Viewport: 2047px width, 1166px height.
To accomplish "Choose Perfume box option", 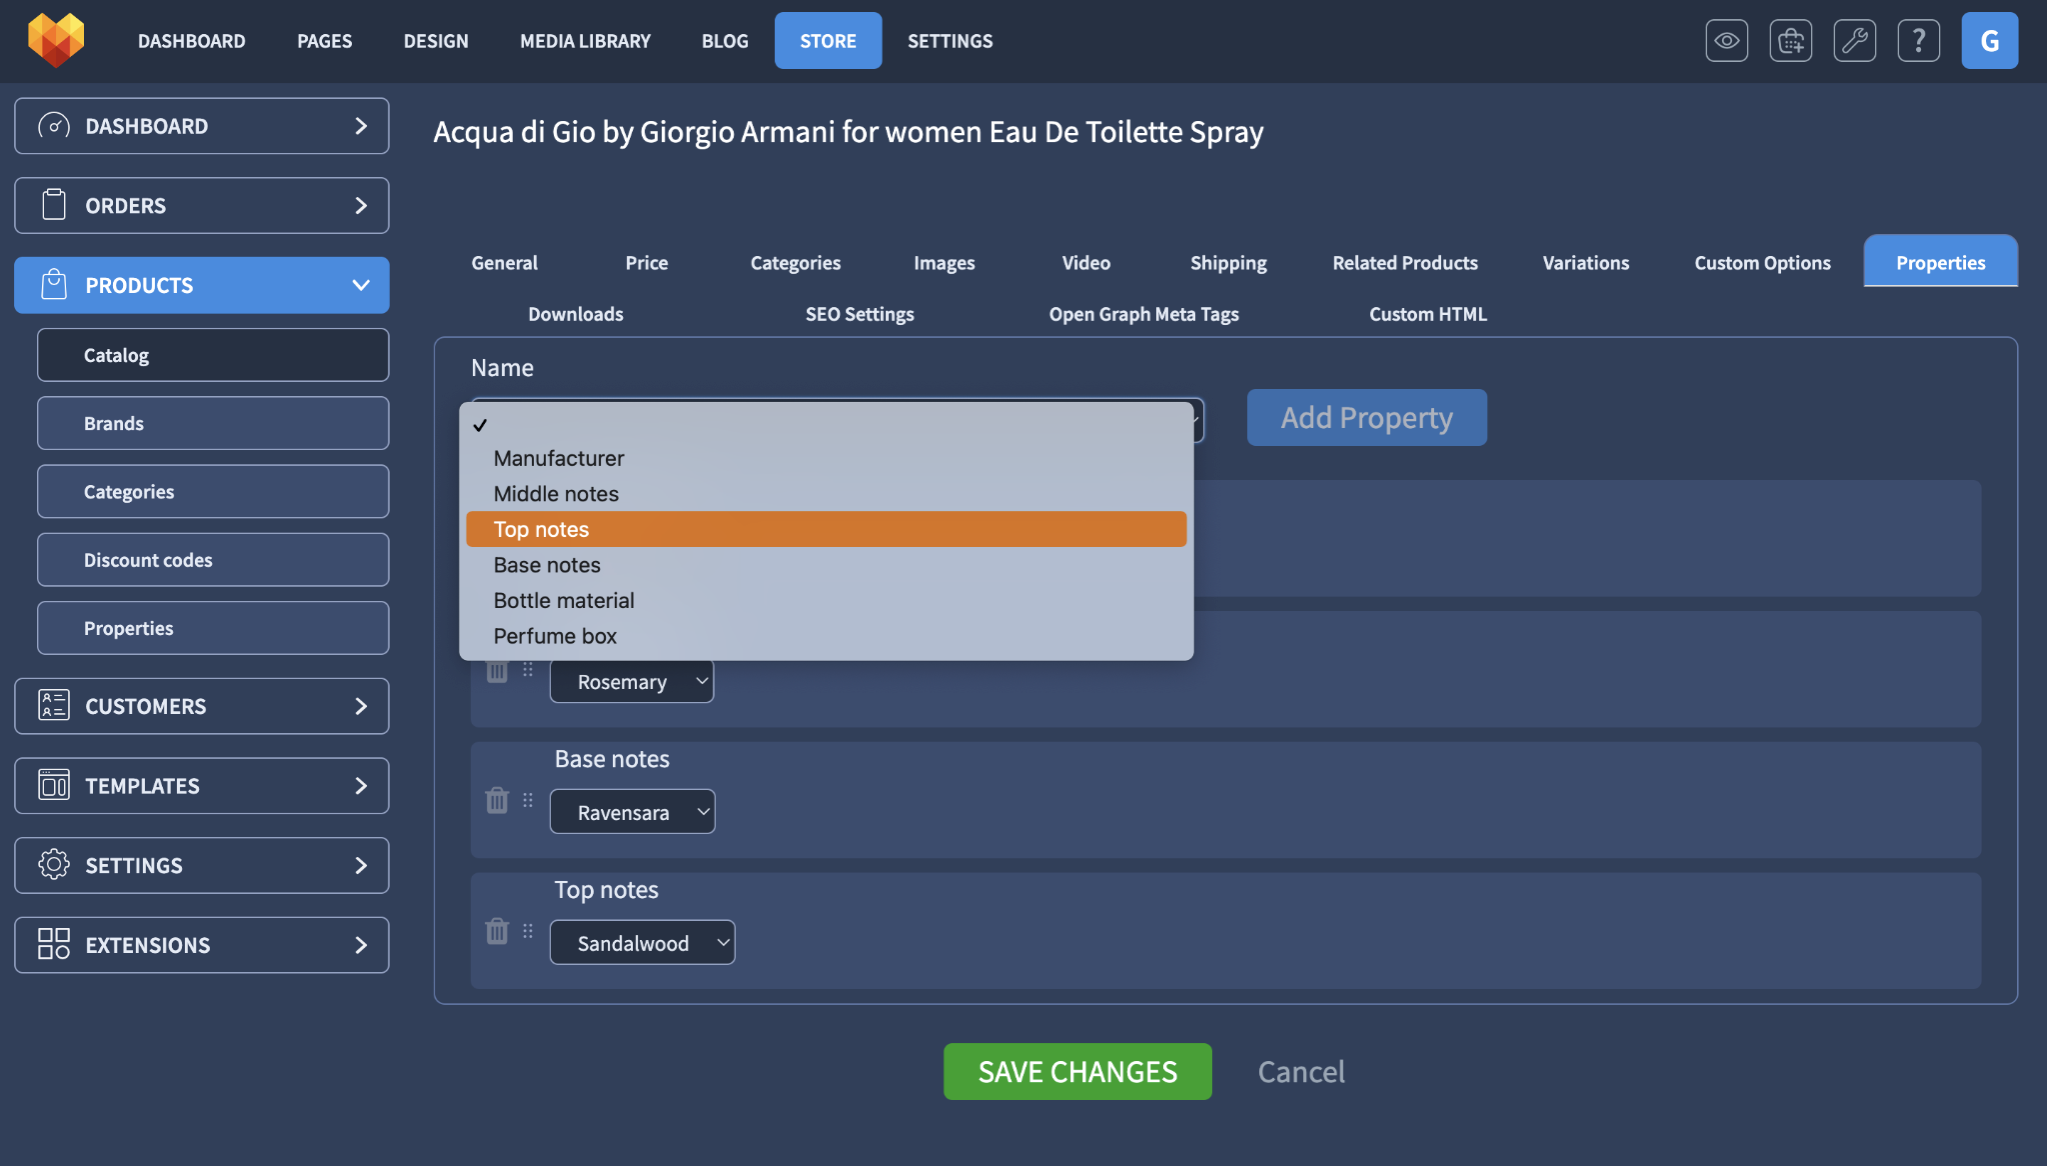I will point(826,636).
